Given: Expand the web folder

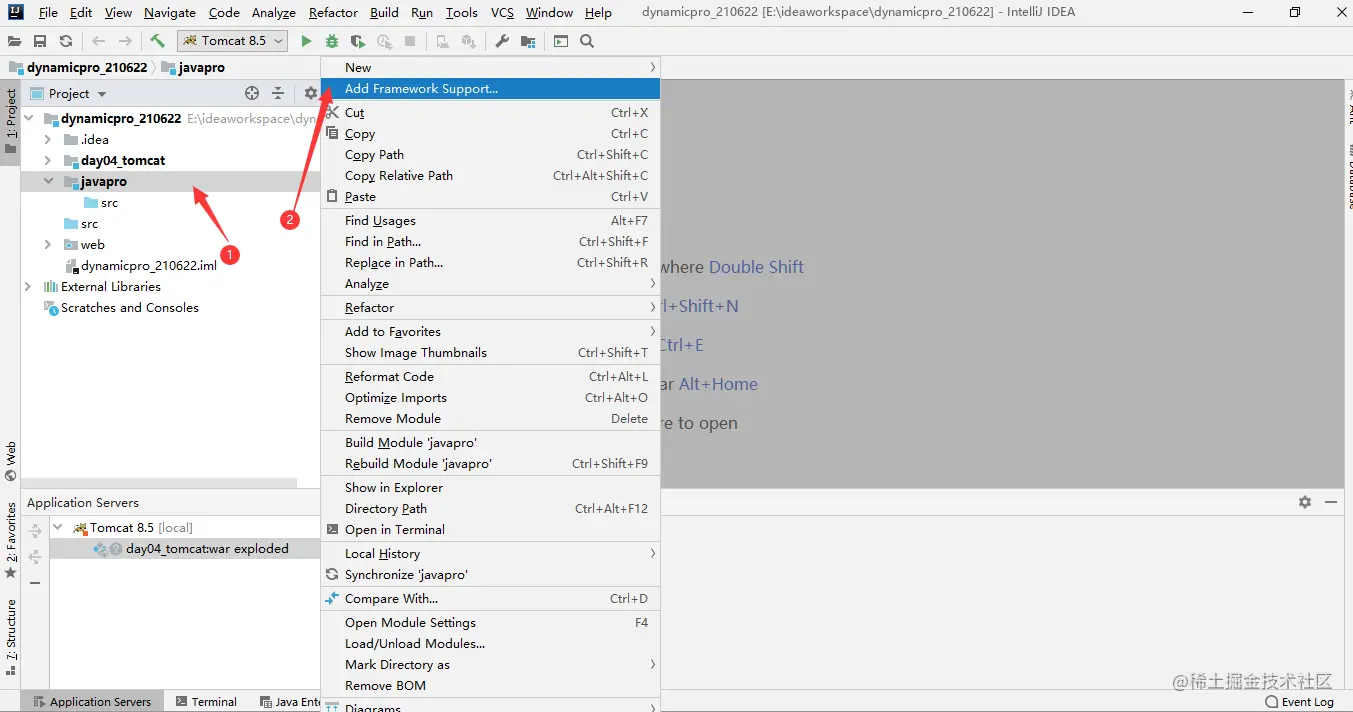Looking at the screenshot, I should click(x=47, y=244).
